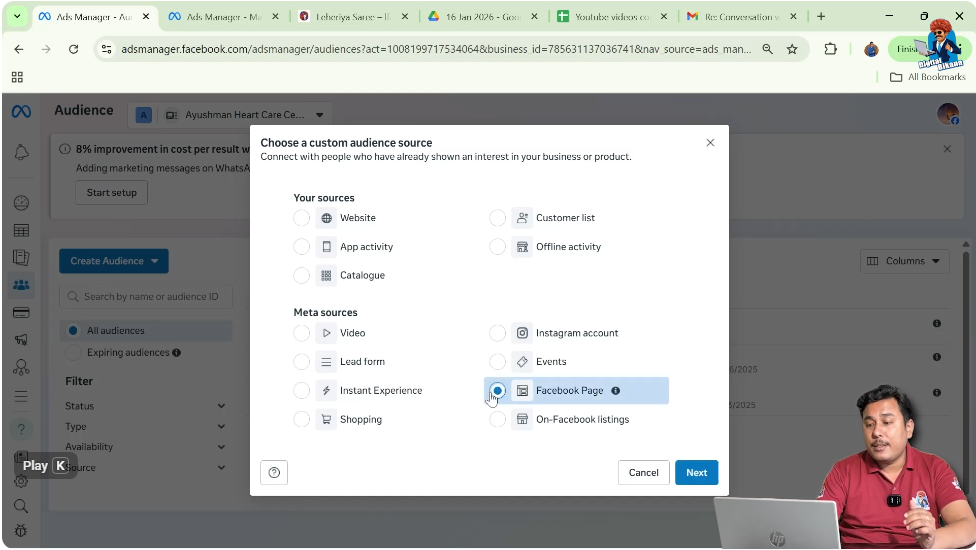Select the Shopping radio button

coord(301,419)
